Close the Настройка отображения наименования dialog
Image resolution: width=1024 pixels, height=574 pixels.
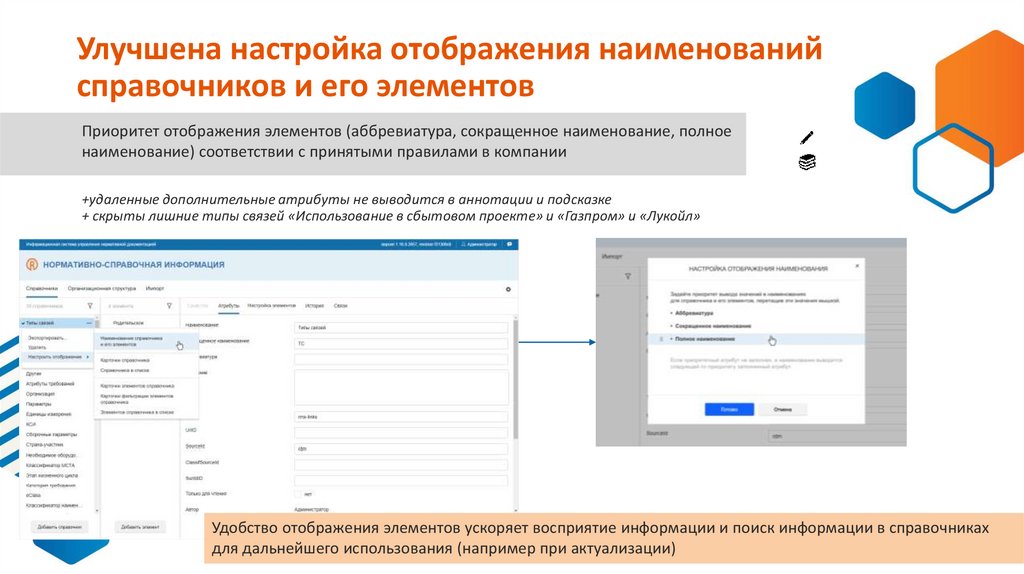tap(857, 266)
